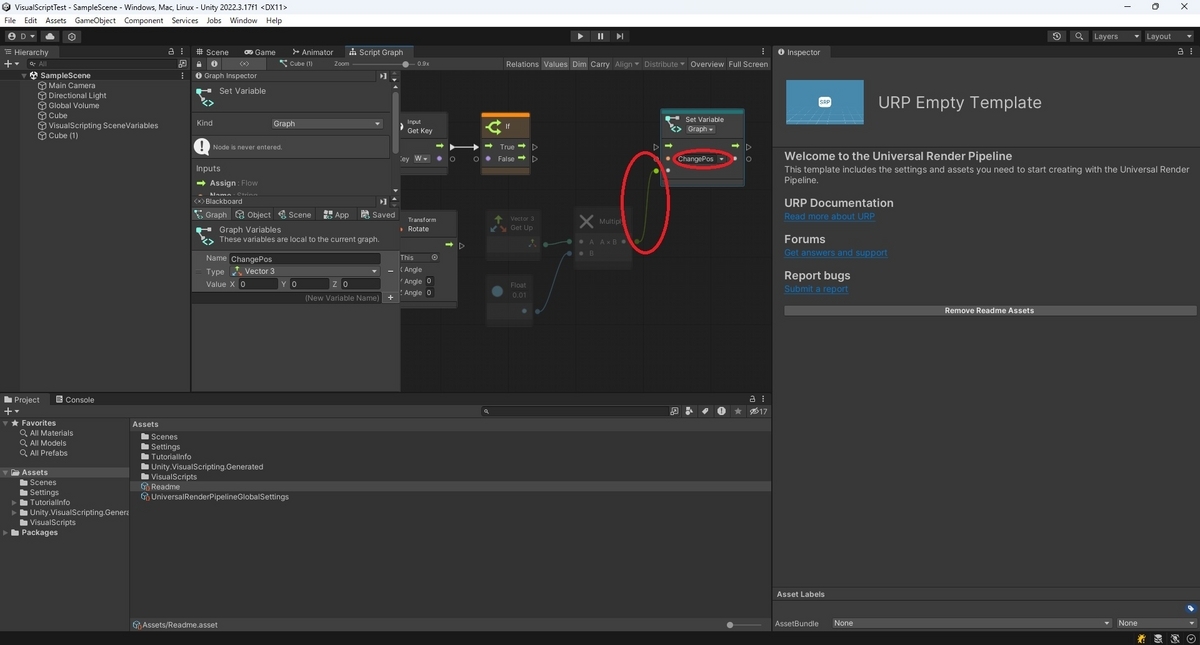Image resolution: width=1200 pixels, height=645 pixels.
Task: Lock the Script Graph window padlock
Action: (x=199, y=64)
